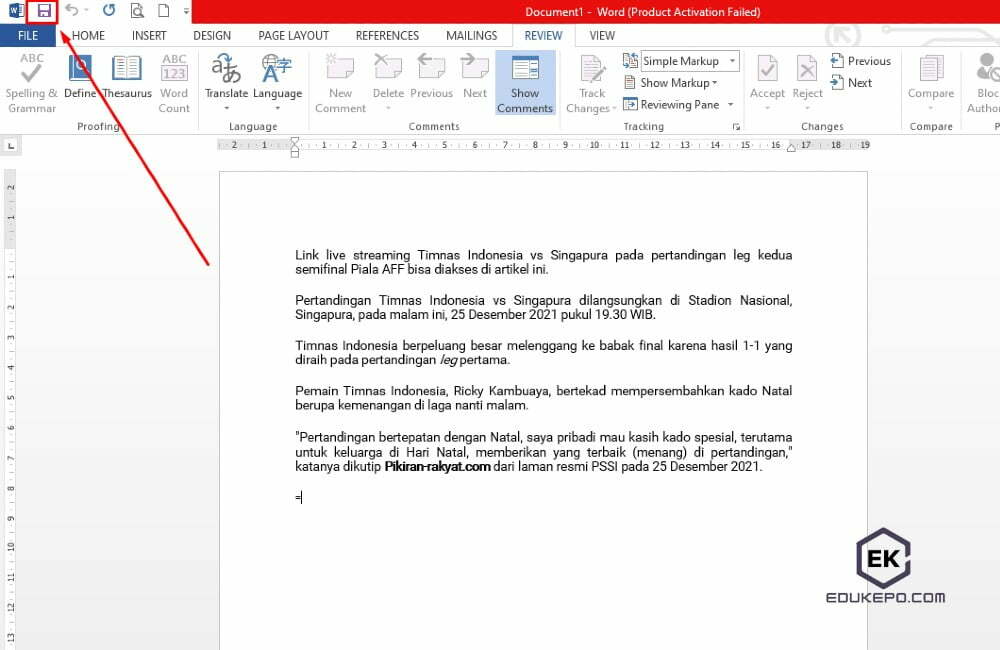Toggle Show Comments display
This screenshot has width=1000, height=650.
524,80
